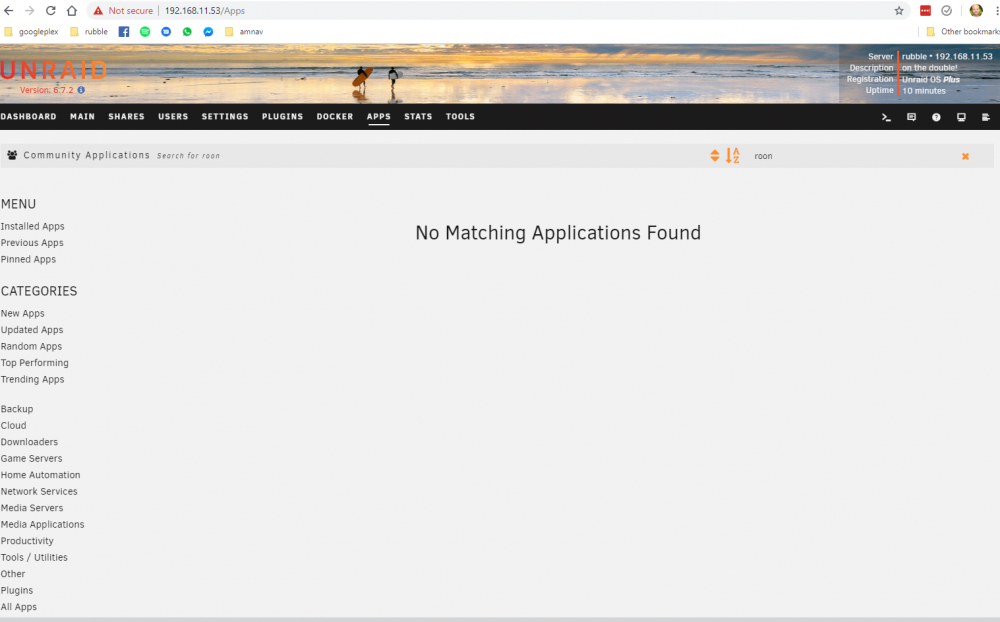Browse the Updated Apps category
Viewport: 1000px width, 622px height.
coord(32,330)
